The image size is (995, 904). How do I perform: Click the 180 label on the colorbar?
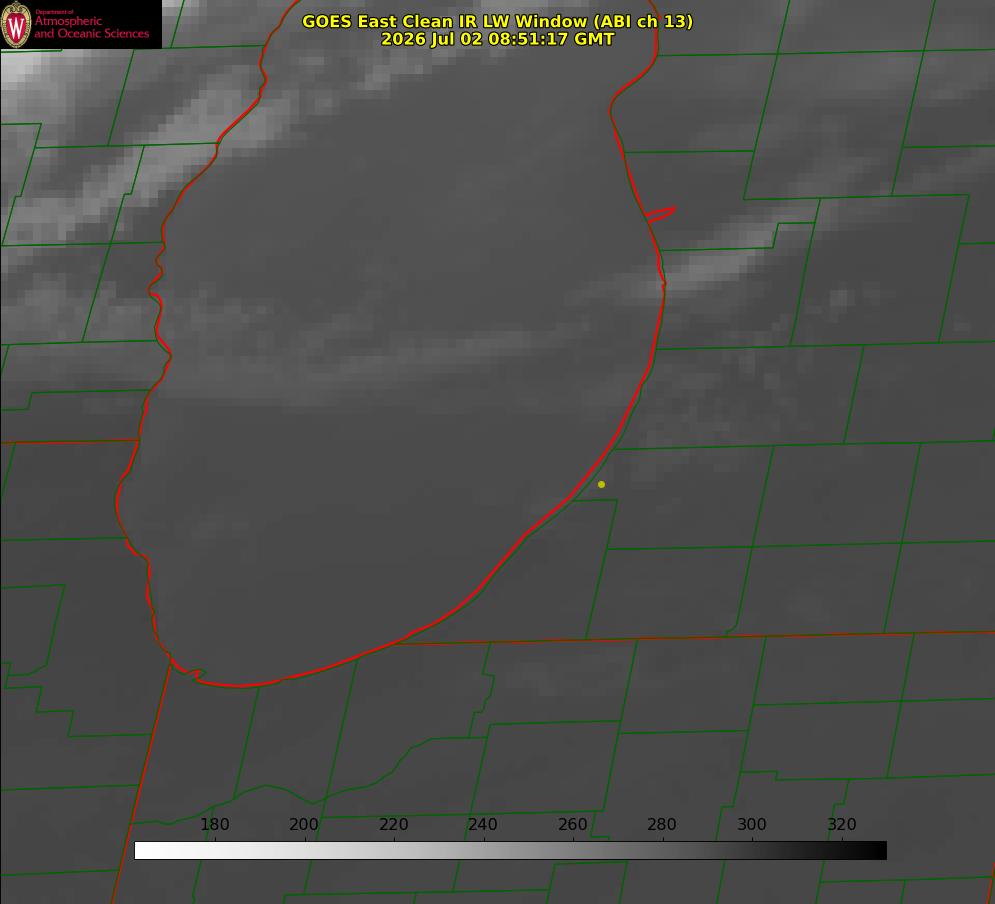[x=214, y=824]
